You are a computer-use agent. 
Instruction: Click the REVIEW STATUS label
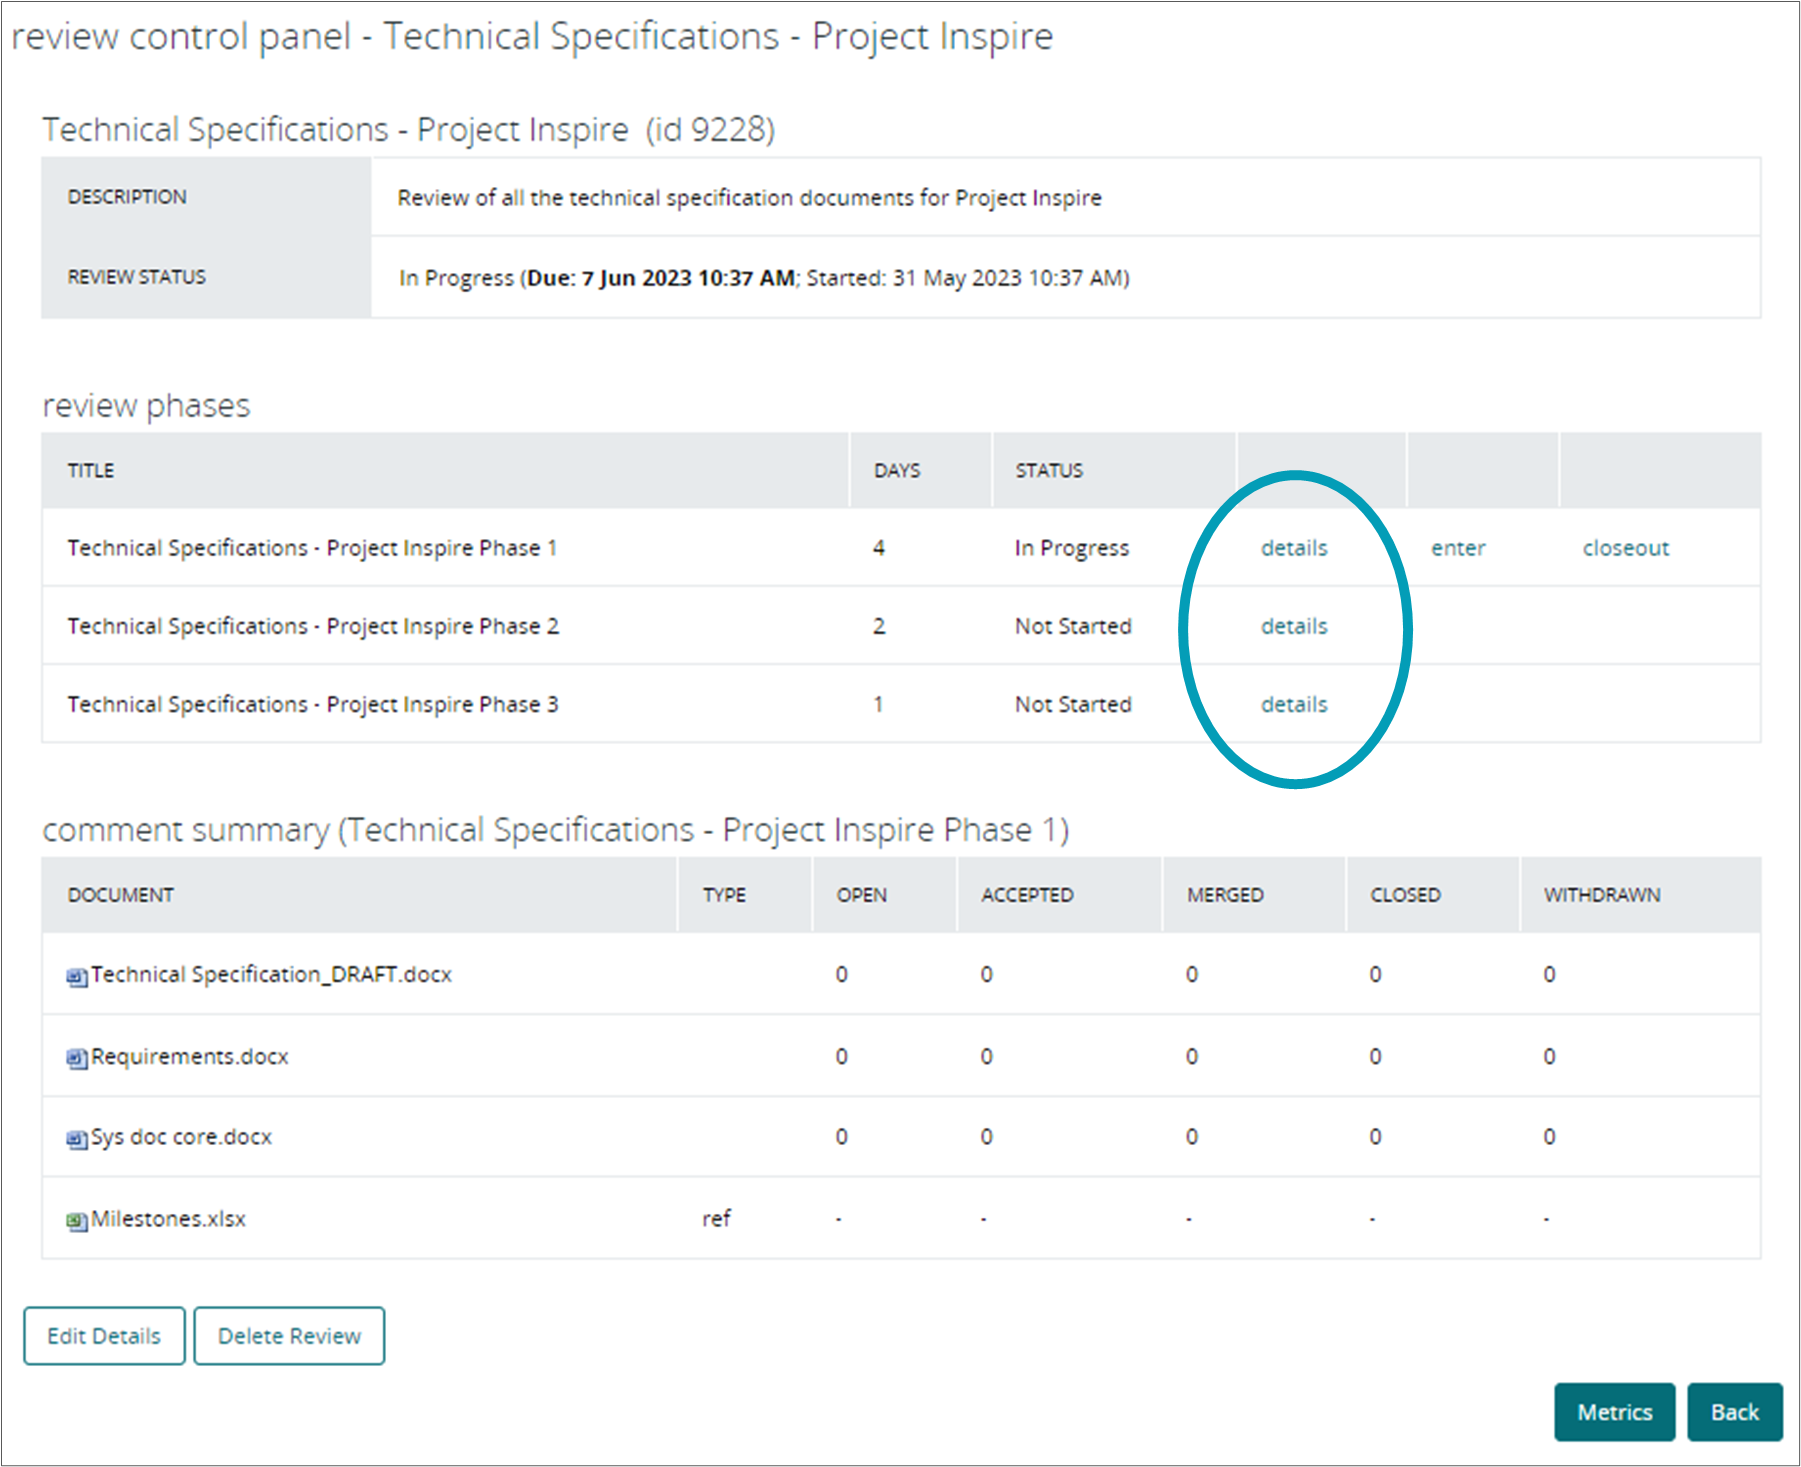click(136, 277)
